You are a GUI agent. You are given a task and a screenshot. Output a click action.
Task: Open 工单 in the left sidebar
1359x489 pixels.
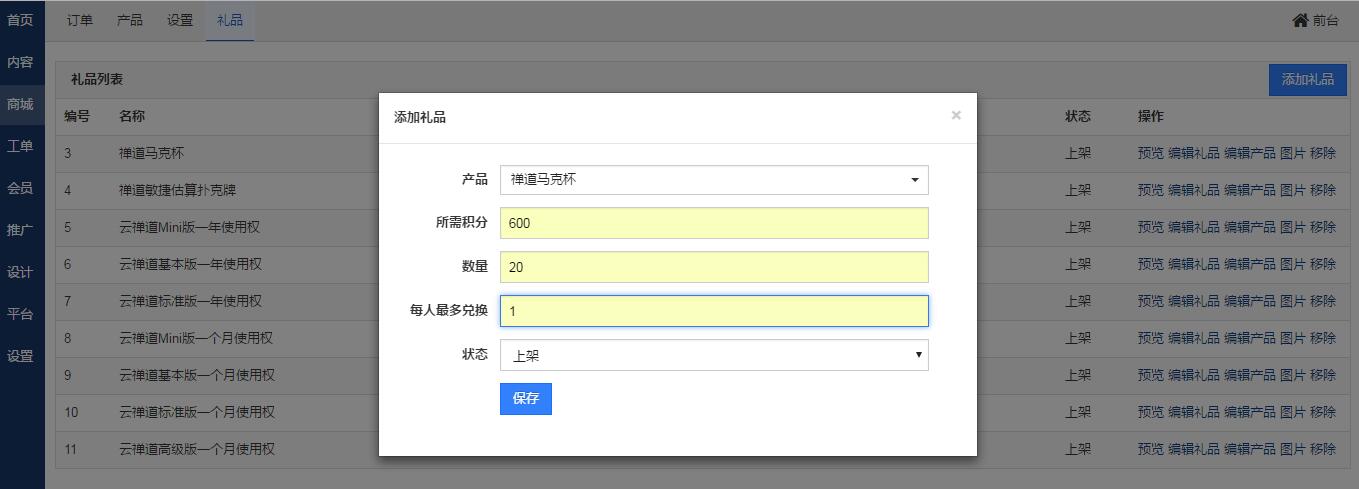20,146
